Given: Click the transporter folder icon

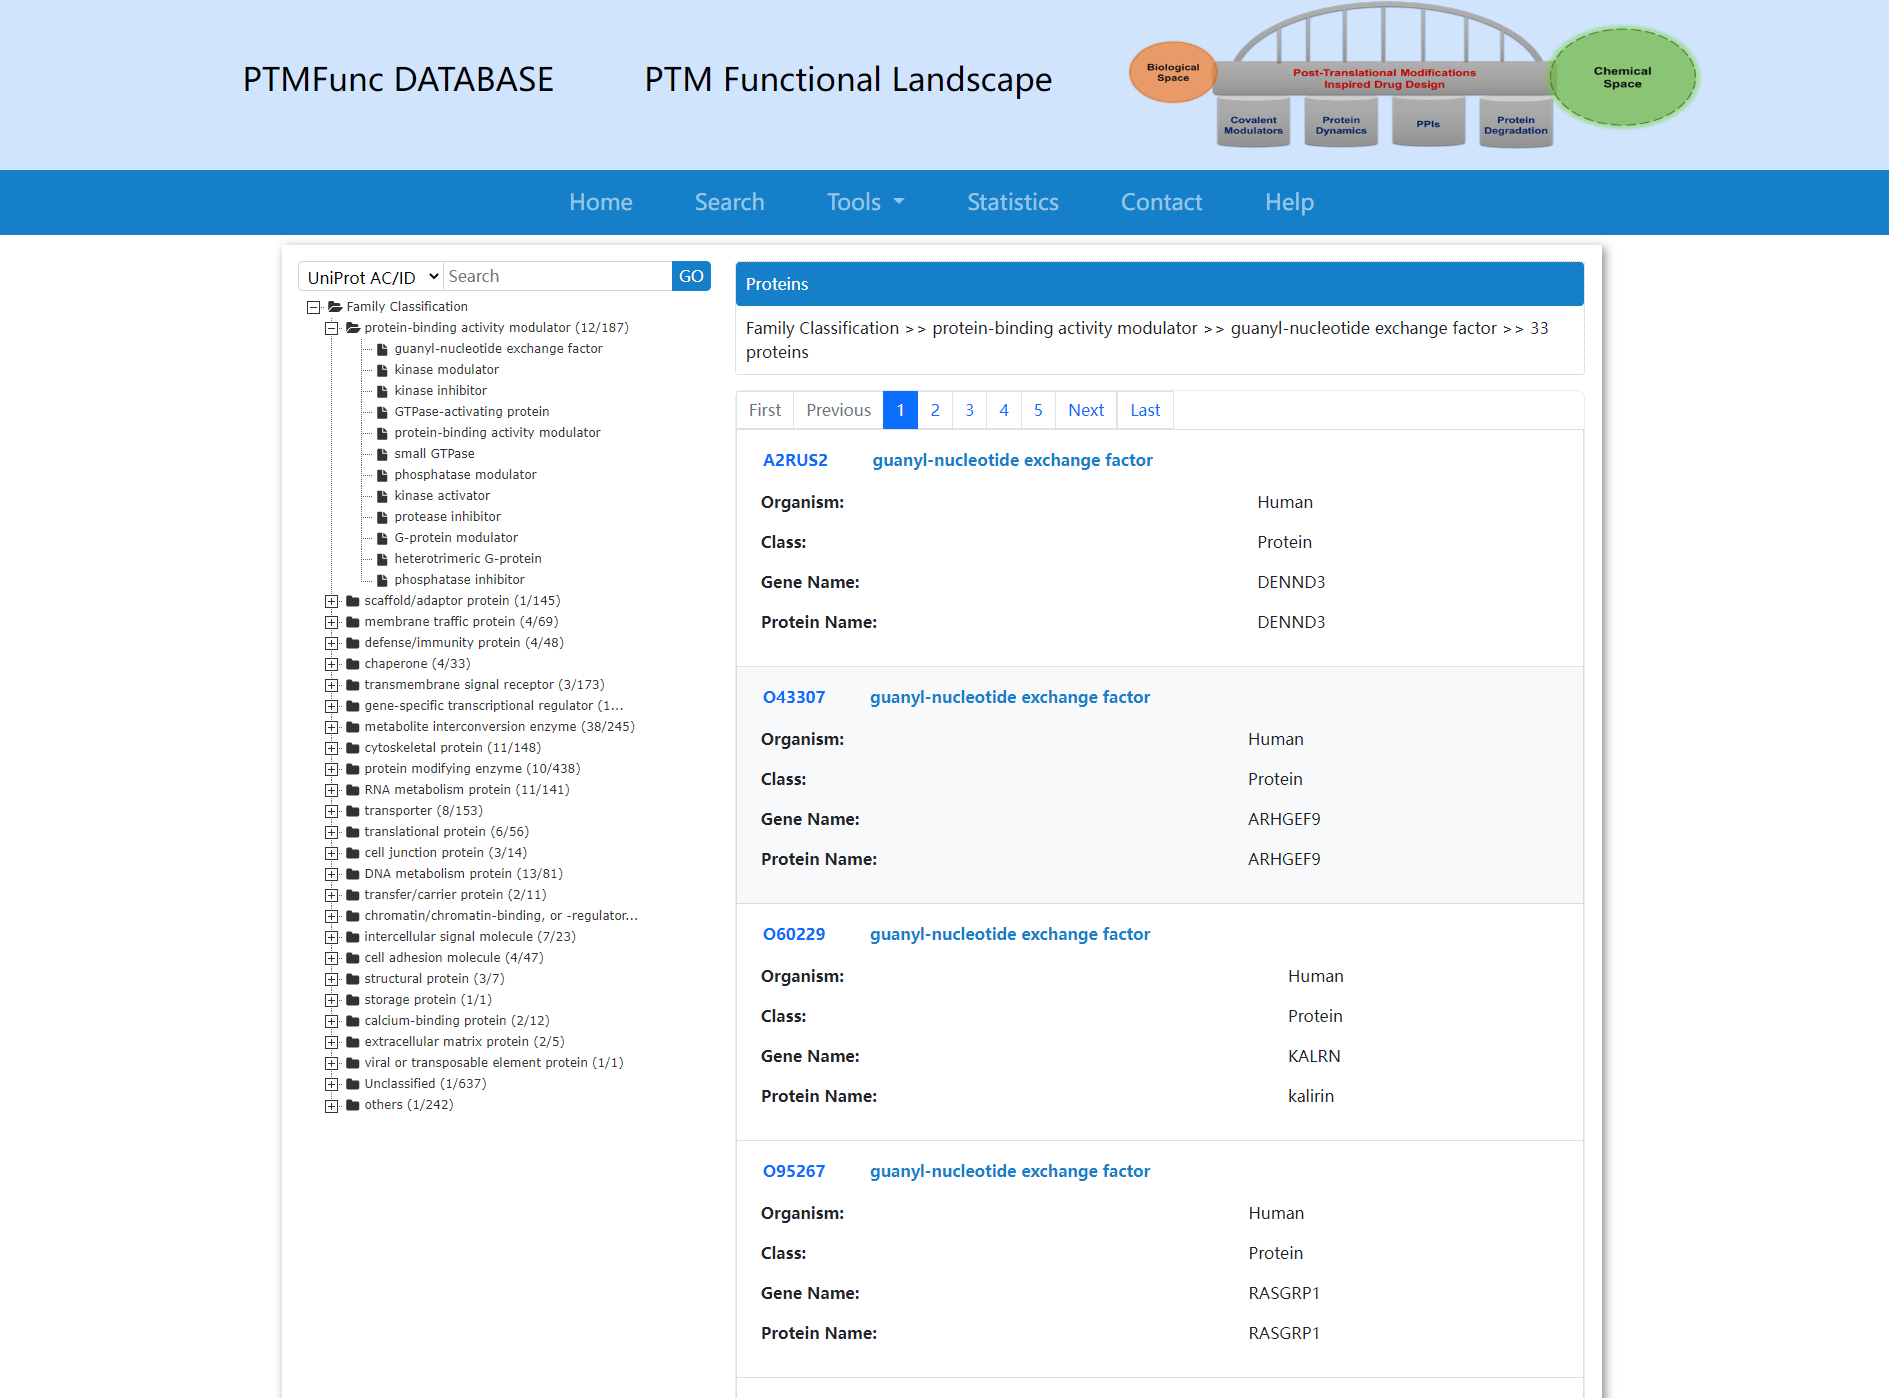Looking at the screenshot, I should [x=353, y=811].
